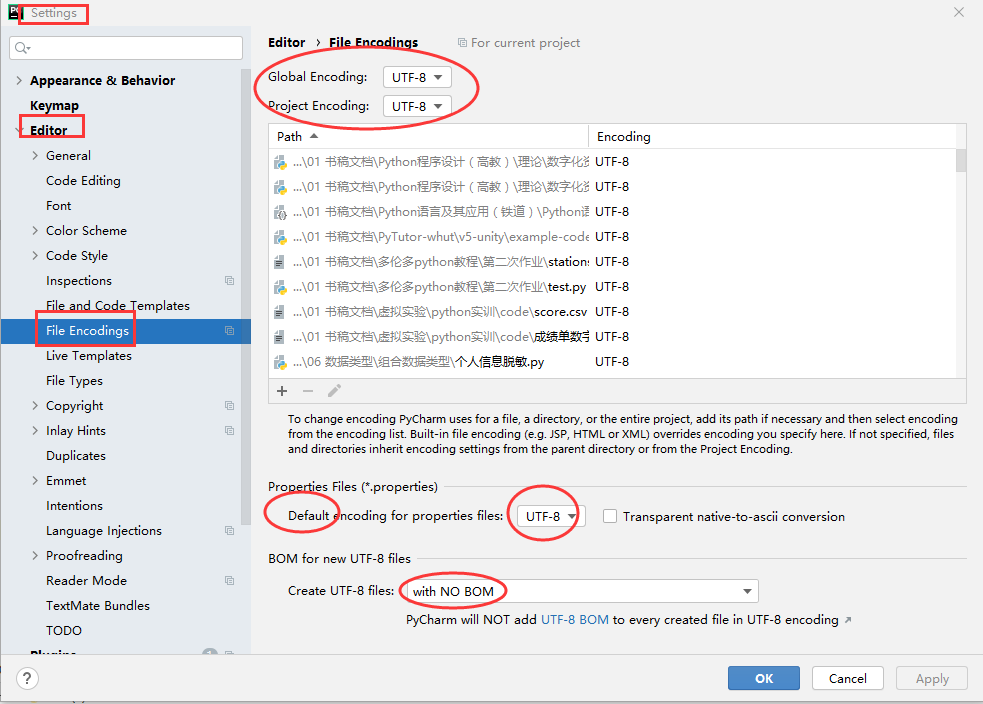Open Global Encoding dropdown
Image resolution: width=983 pixels, height=704 pixels.
tap(417, 77)
